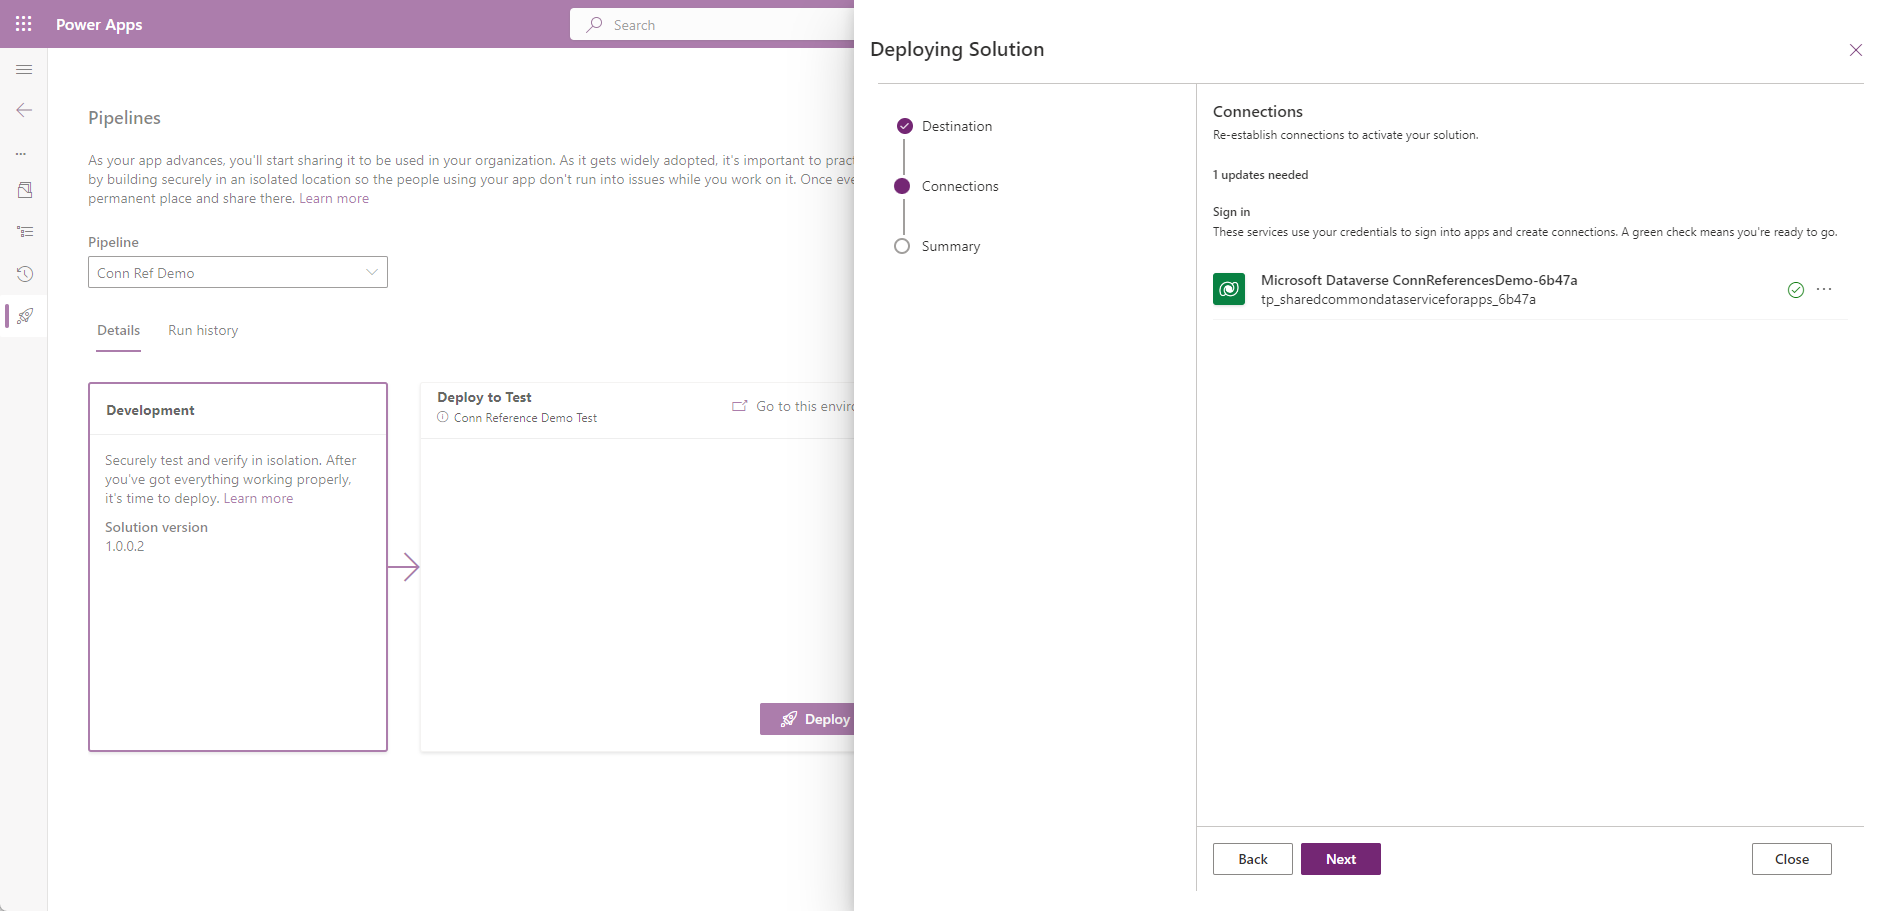The width and height of the screenshot is (1888, 911).
Task: Open the solution Overview sidebar icon
Action: [x=24, y=190]
